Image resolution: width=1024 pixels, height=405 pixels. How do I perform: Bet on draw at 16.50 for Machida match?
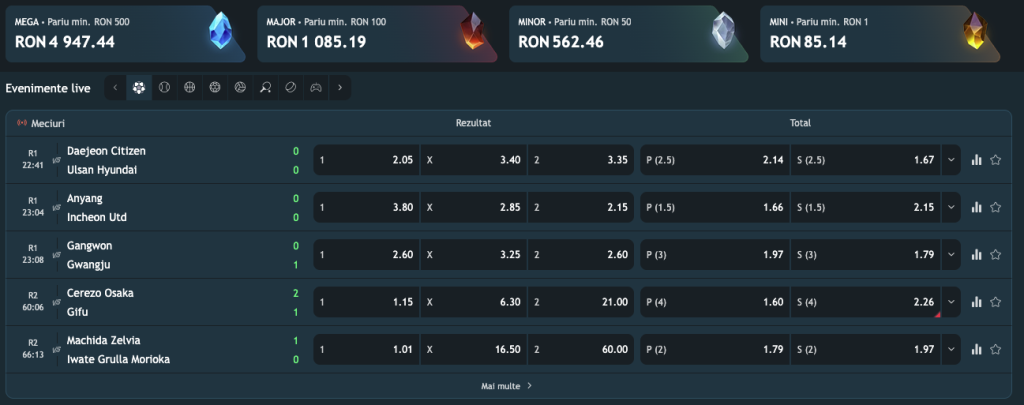coord(474,349)
